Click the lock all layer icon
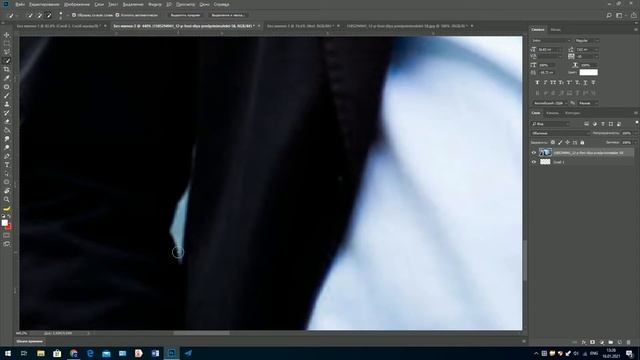 tap(582, 142)
